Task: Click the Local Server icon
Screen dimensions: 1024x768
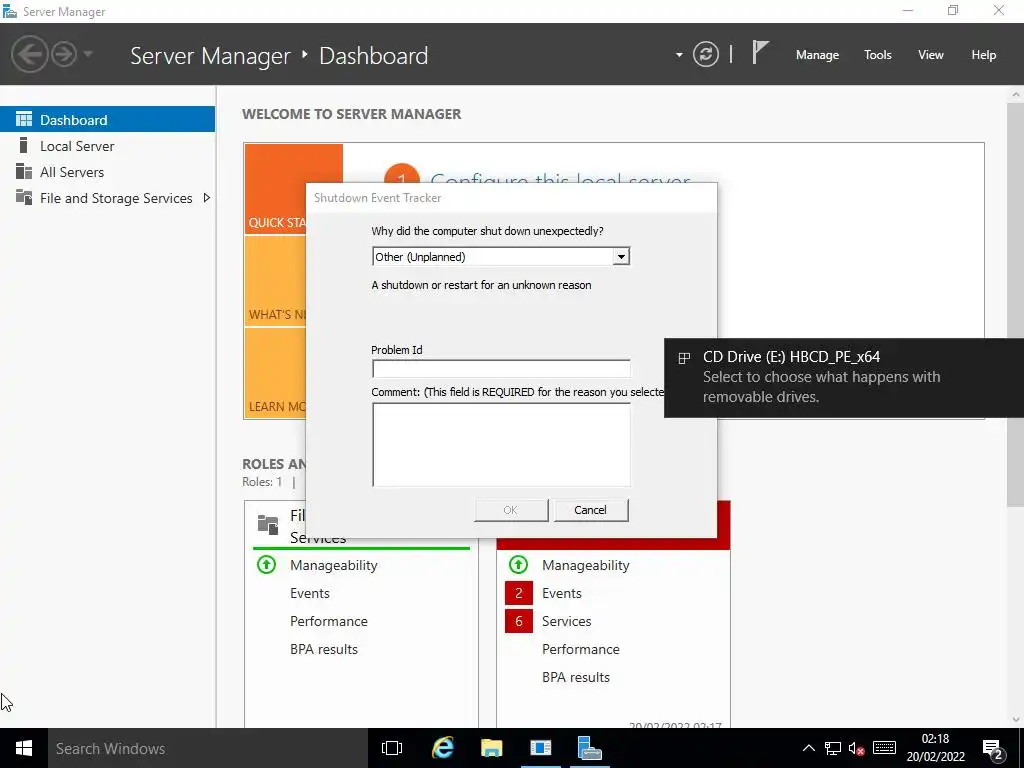Action: (x=24, y=145)
